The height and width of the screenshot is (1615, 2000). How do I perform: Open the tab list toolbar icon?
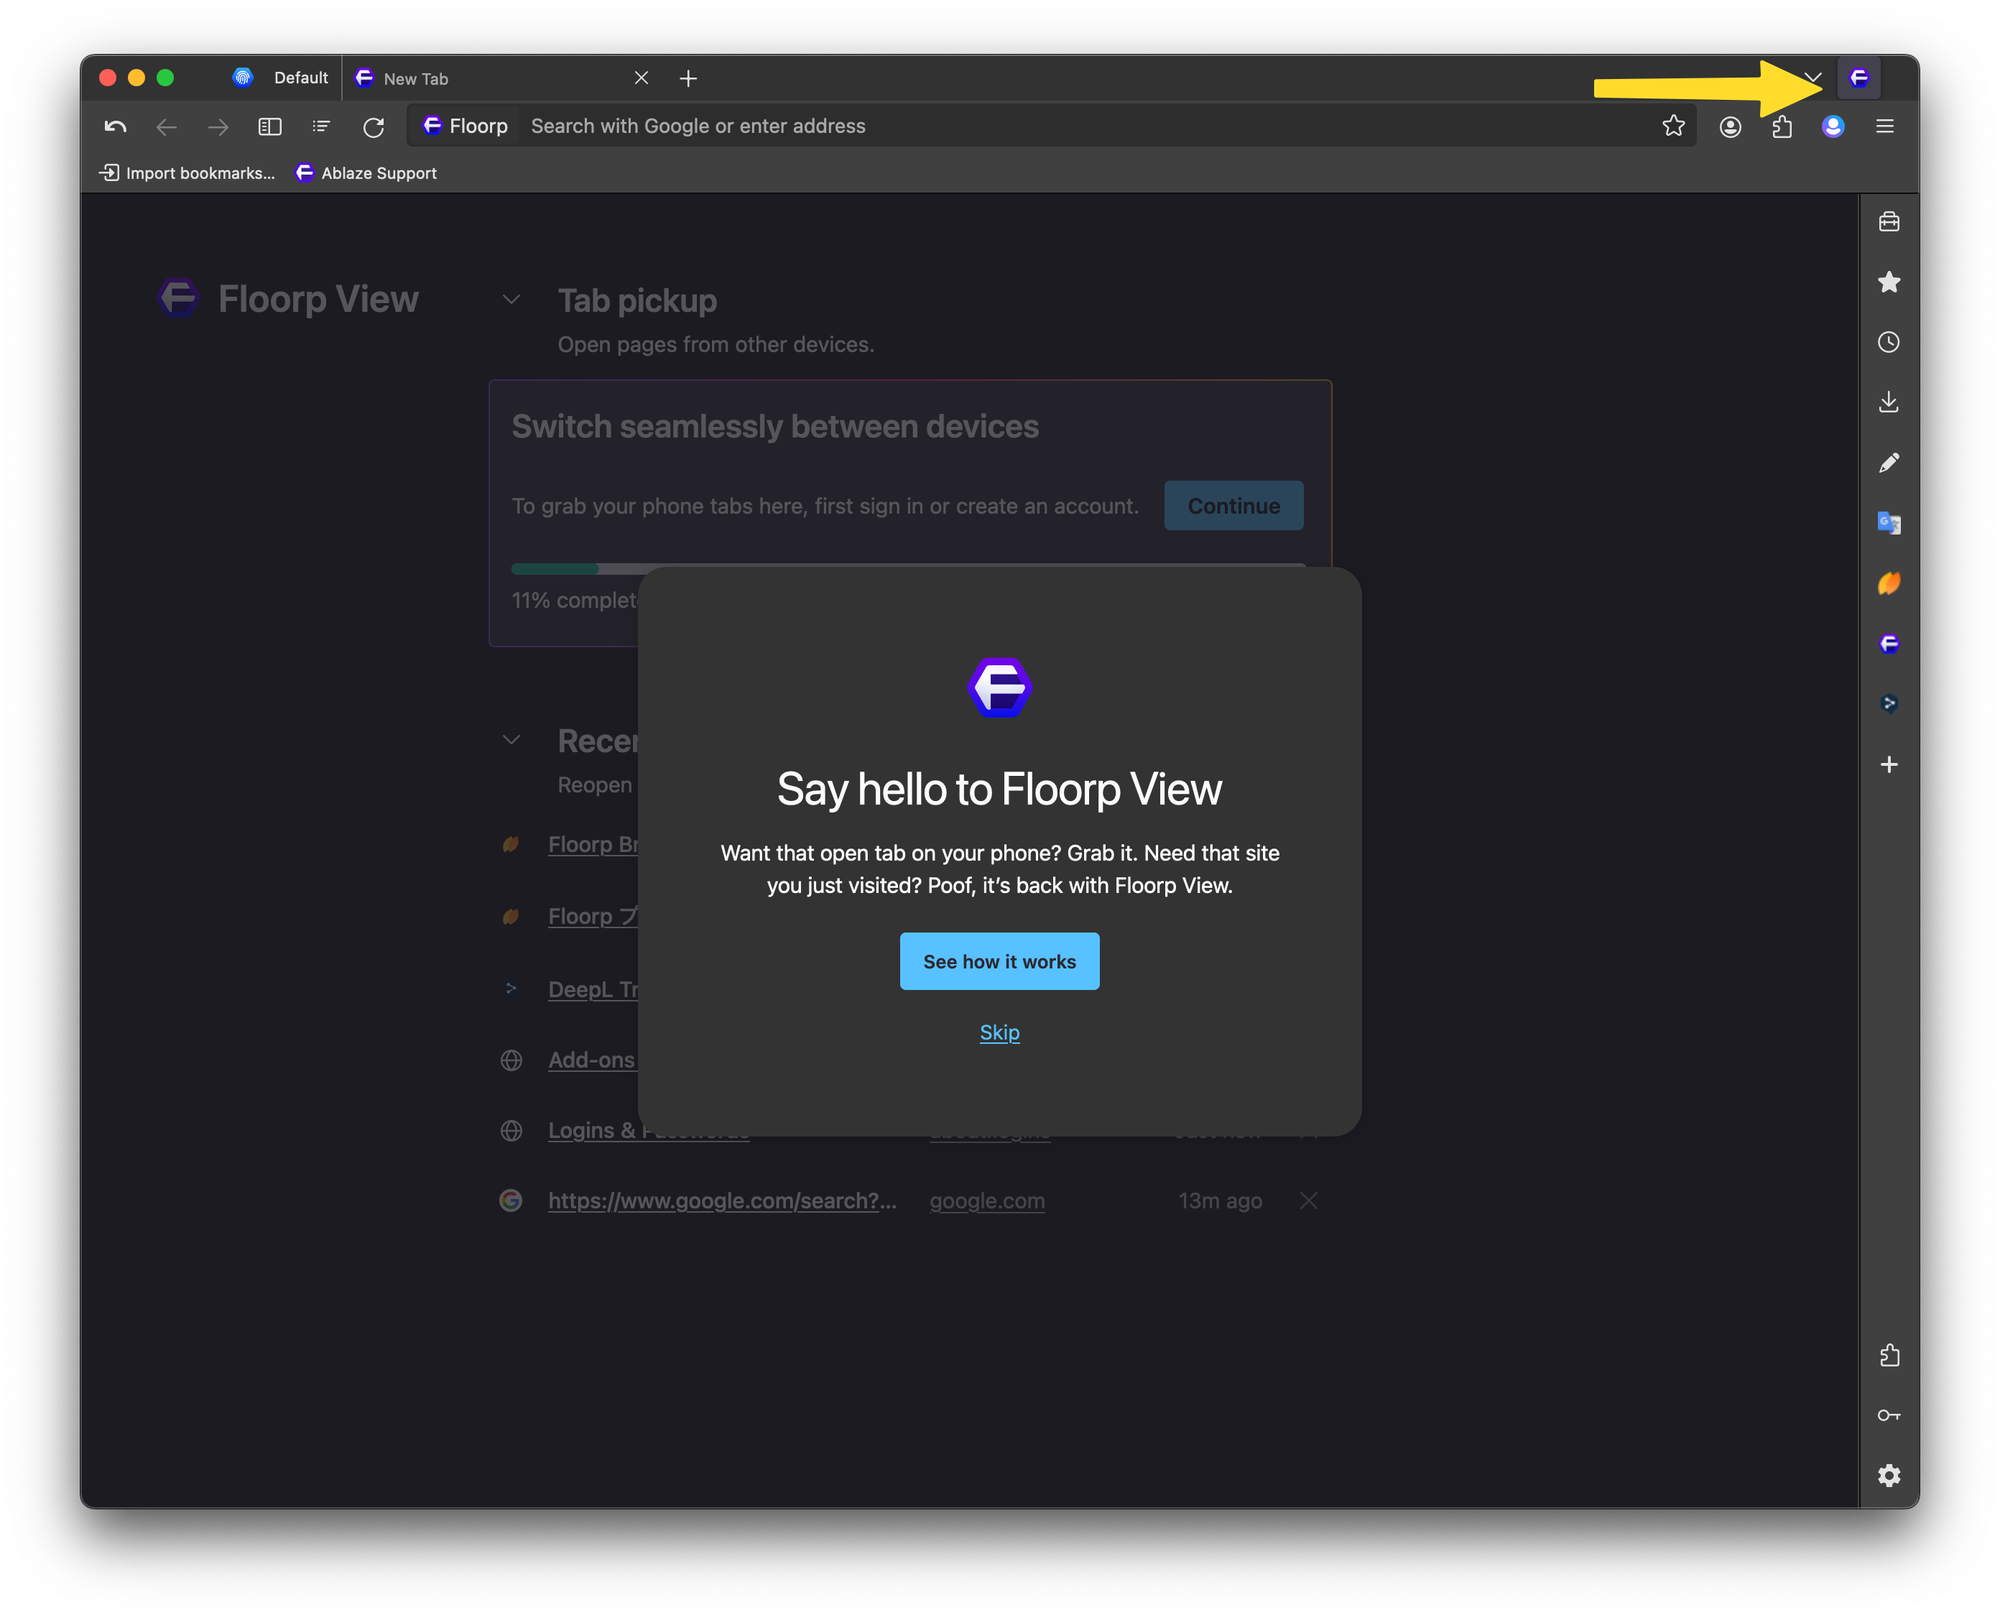321,127
